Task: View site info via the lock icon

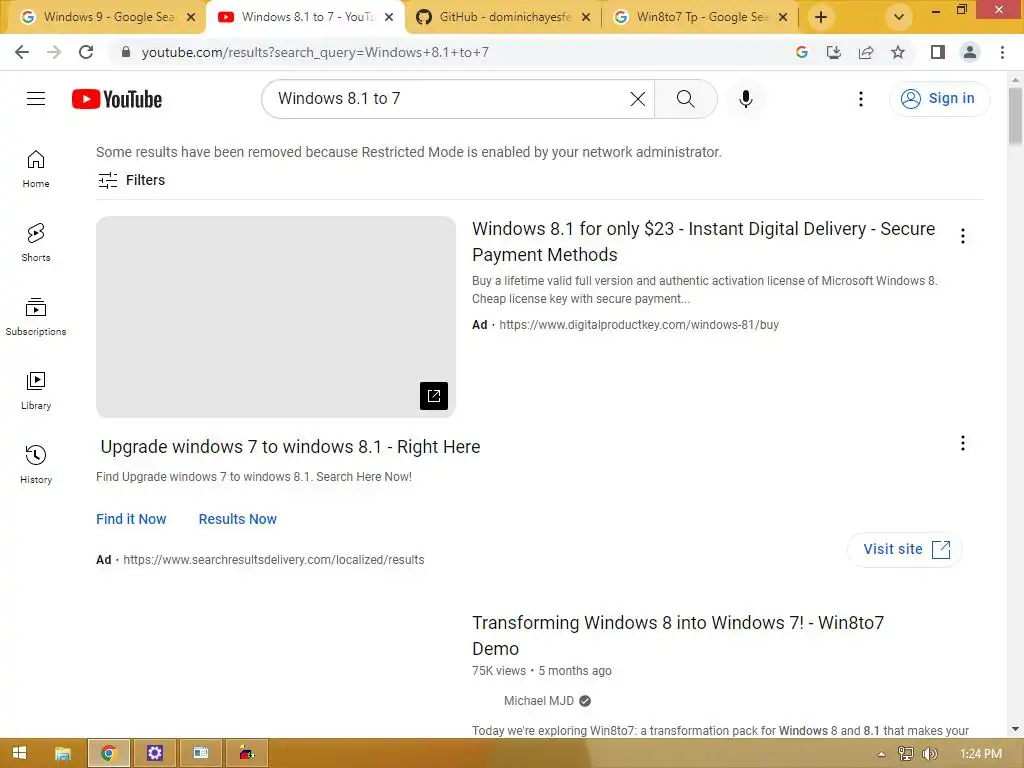Action: click(x=125, y=52)
